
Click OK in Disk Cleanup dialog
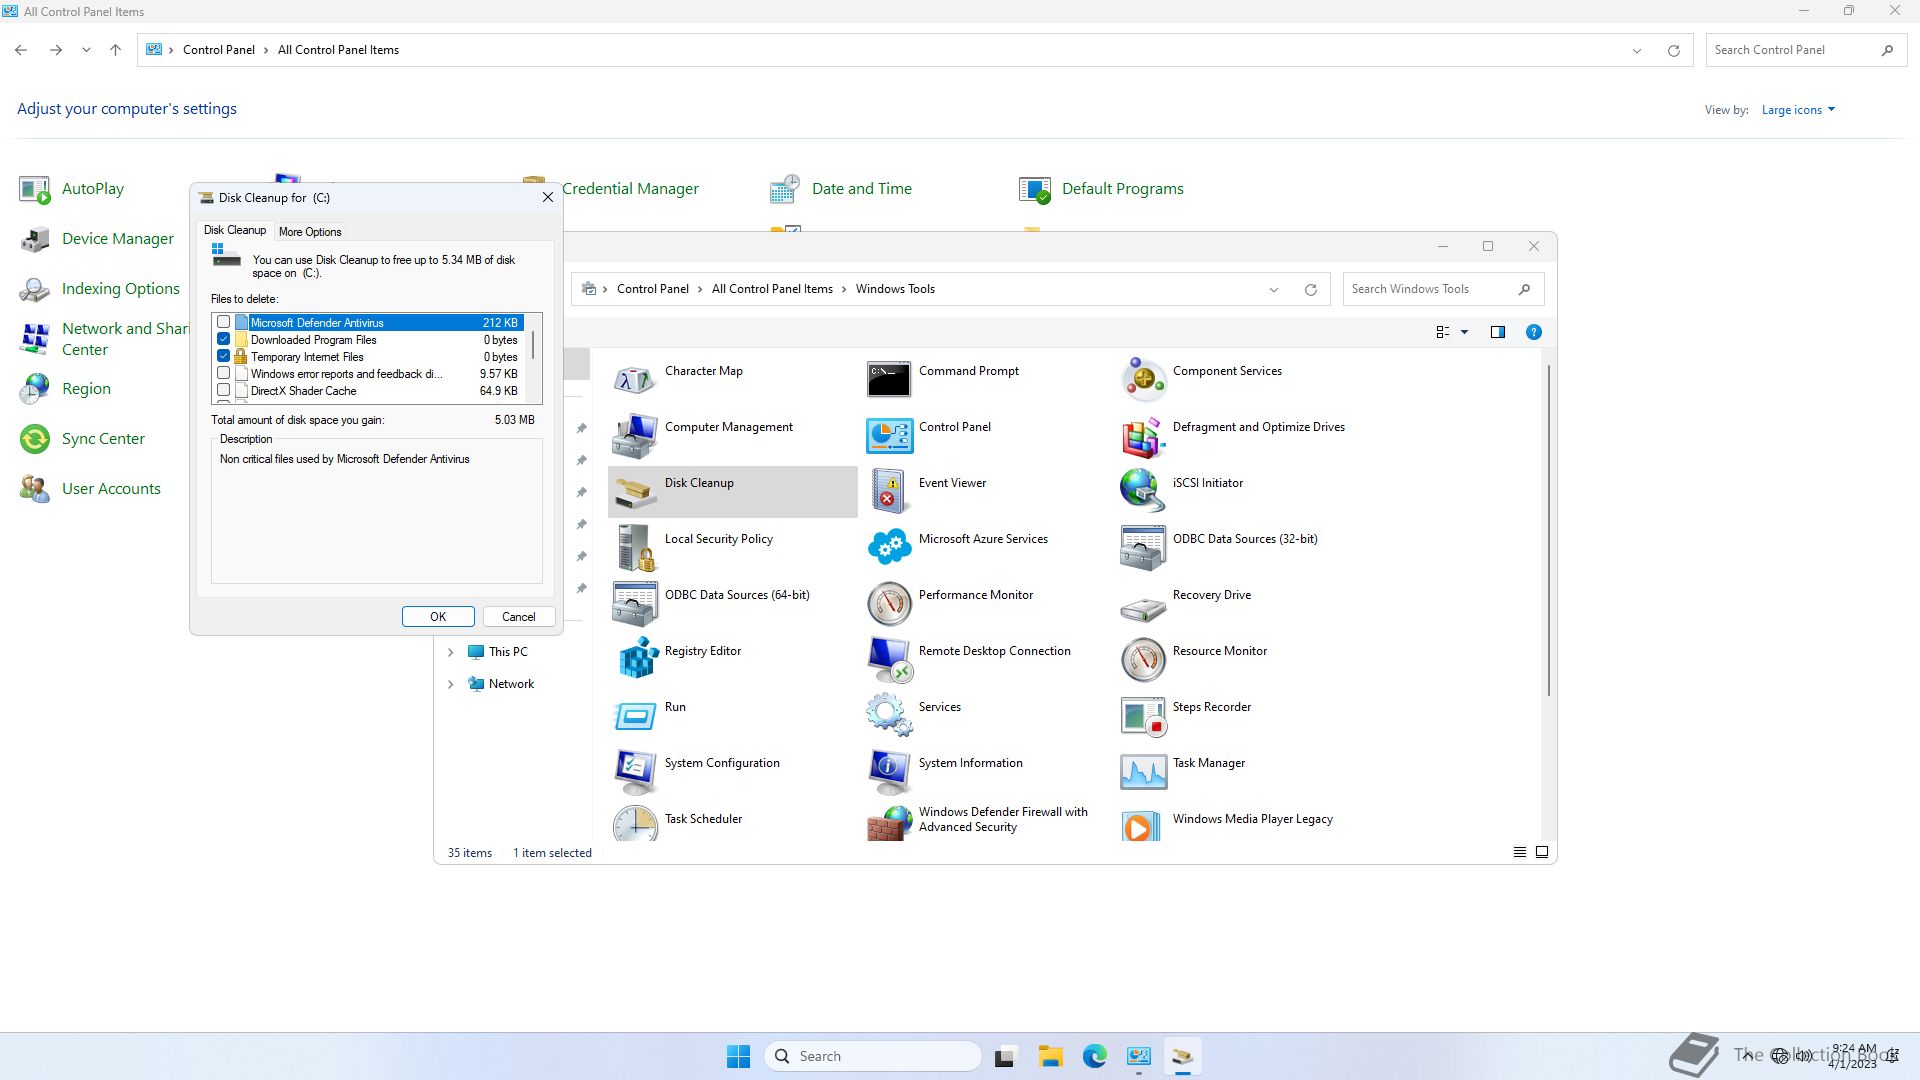click(x=438, y=617)
